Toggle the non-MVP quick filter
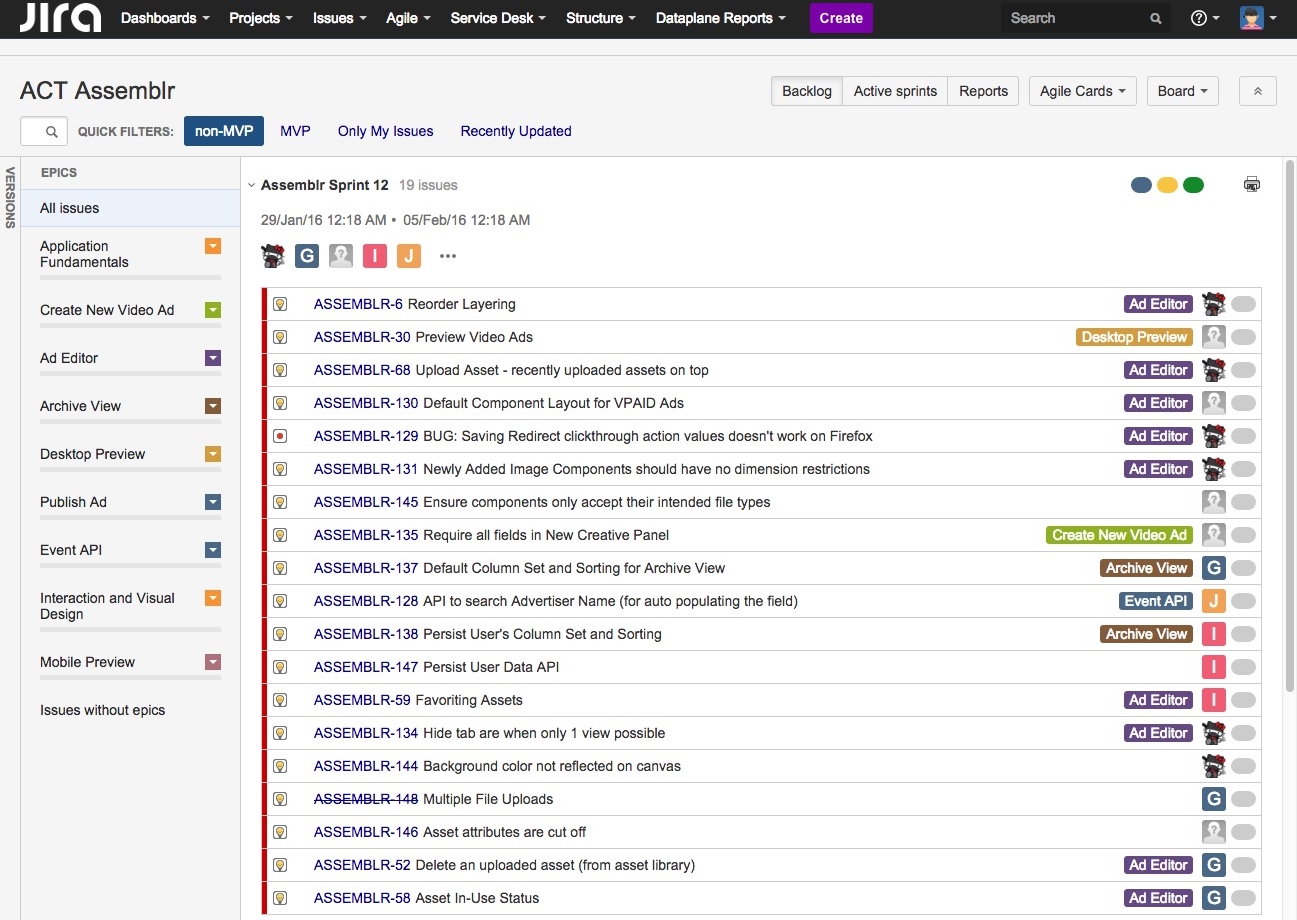The width and height of the screenshot is (1297, 920). point(224,131)
